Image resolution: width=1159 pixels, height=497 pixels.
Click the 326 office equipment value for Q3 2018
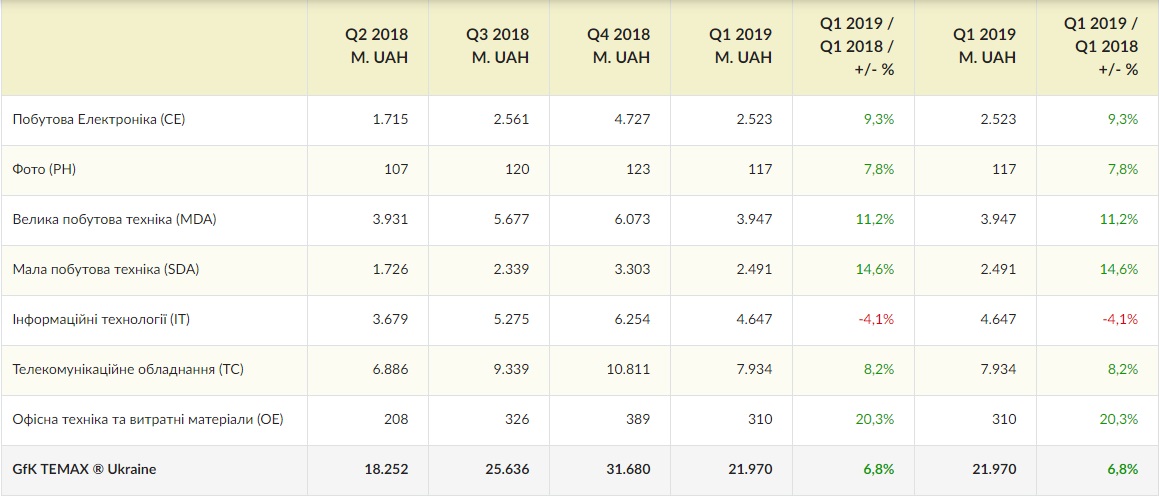coord(517,419)
